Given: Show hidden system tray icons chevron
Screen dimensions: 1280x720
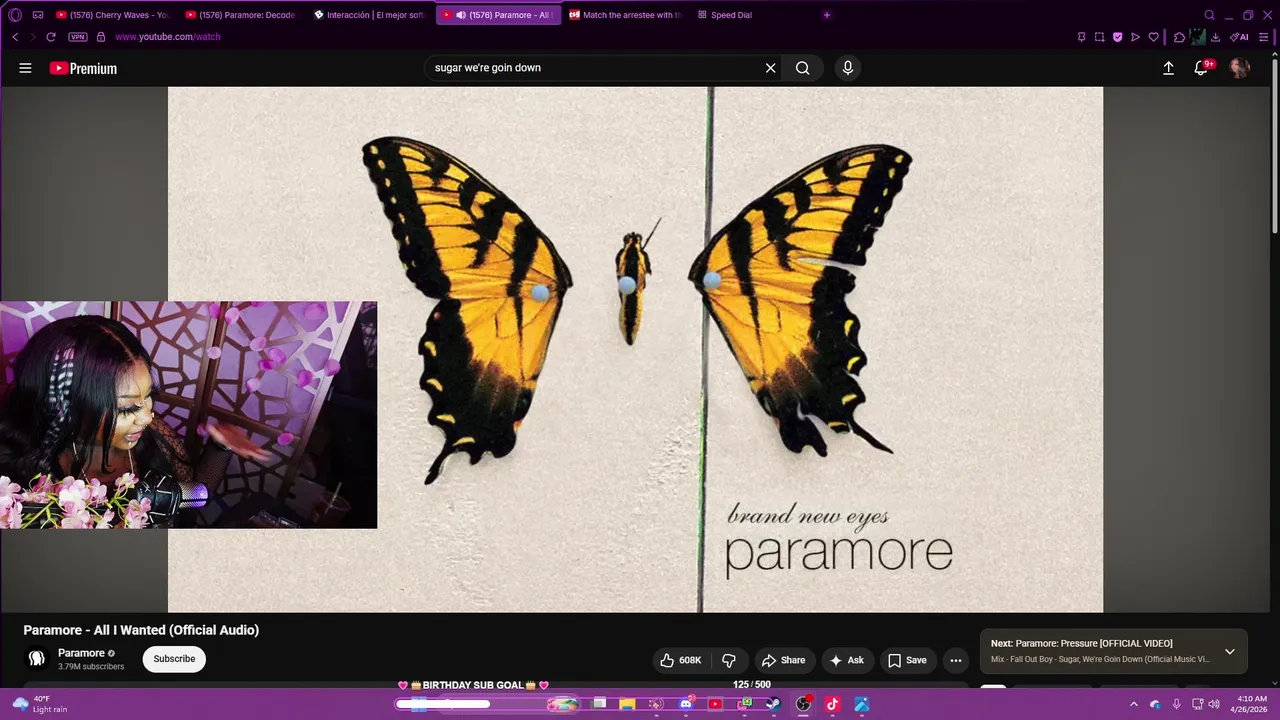Looking at the screenshot, I should click(1133, 704).
